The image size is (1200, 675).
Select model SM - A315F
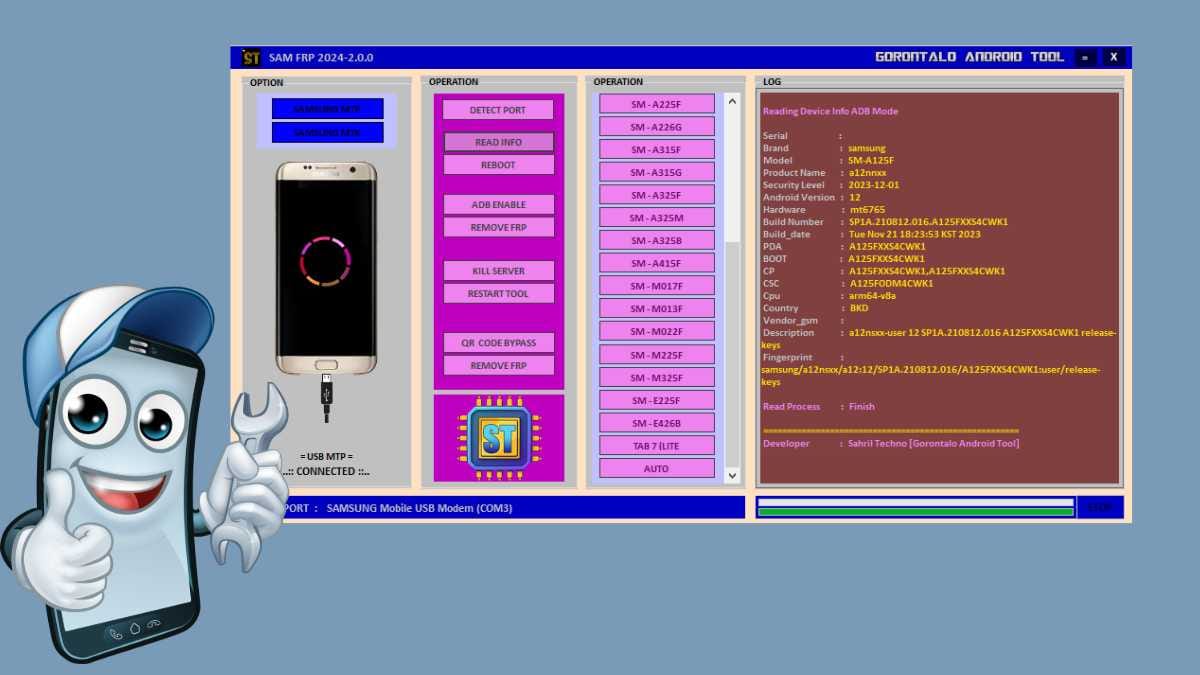tap(656, 150)
